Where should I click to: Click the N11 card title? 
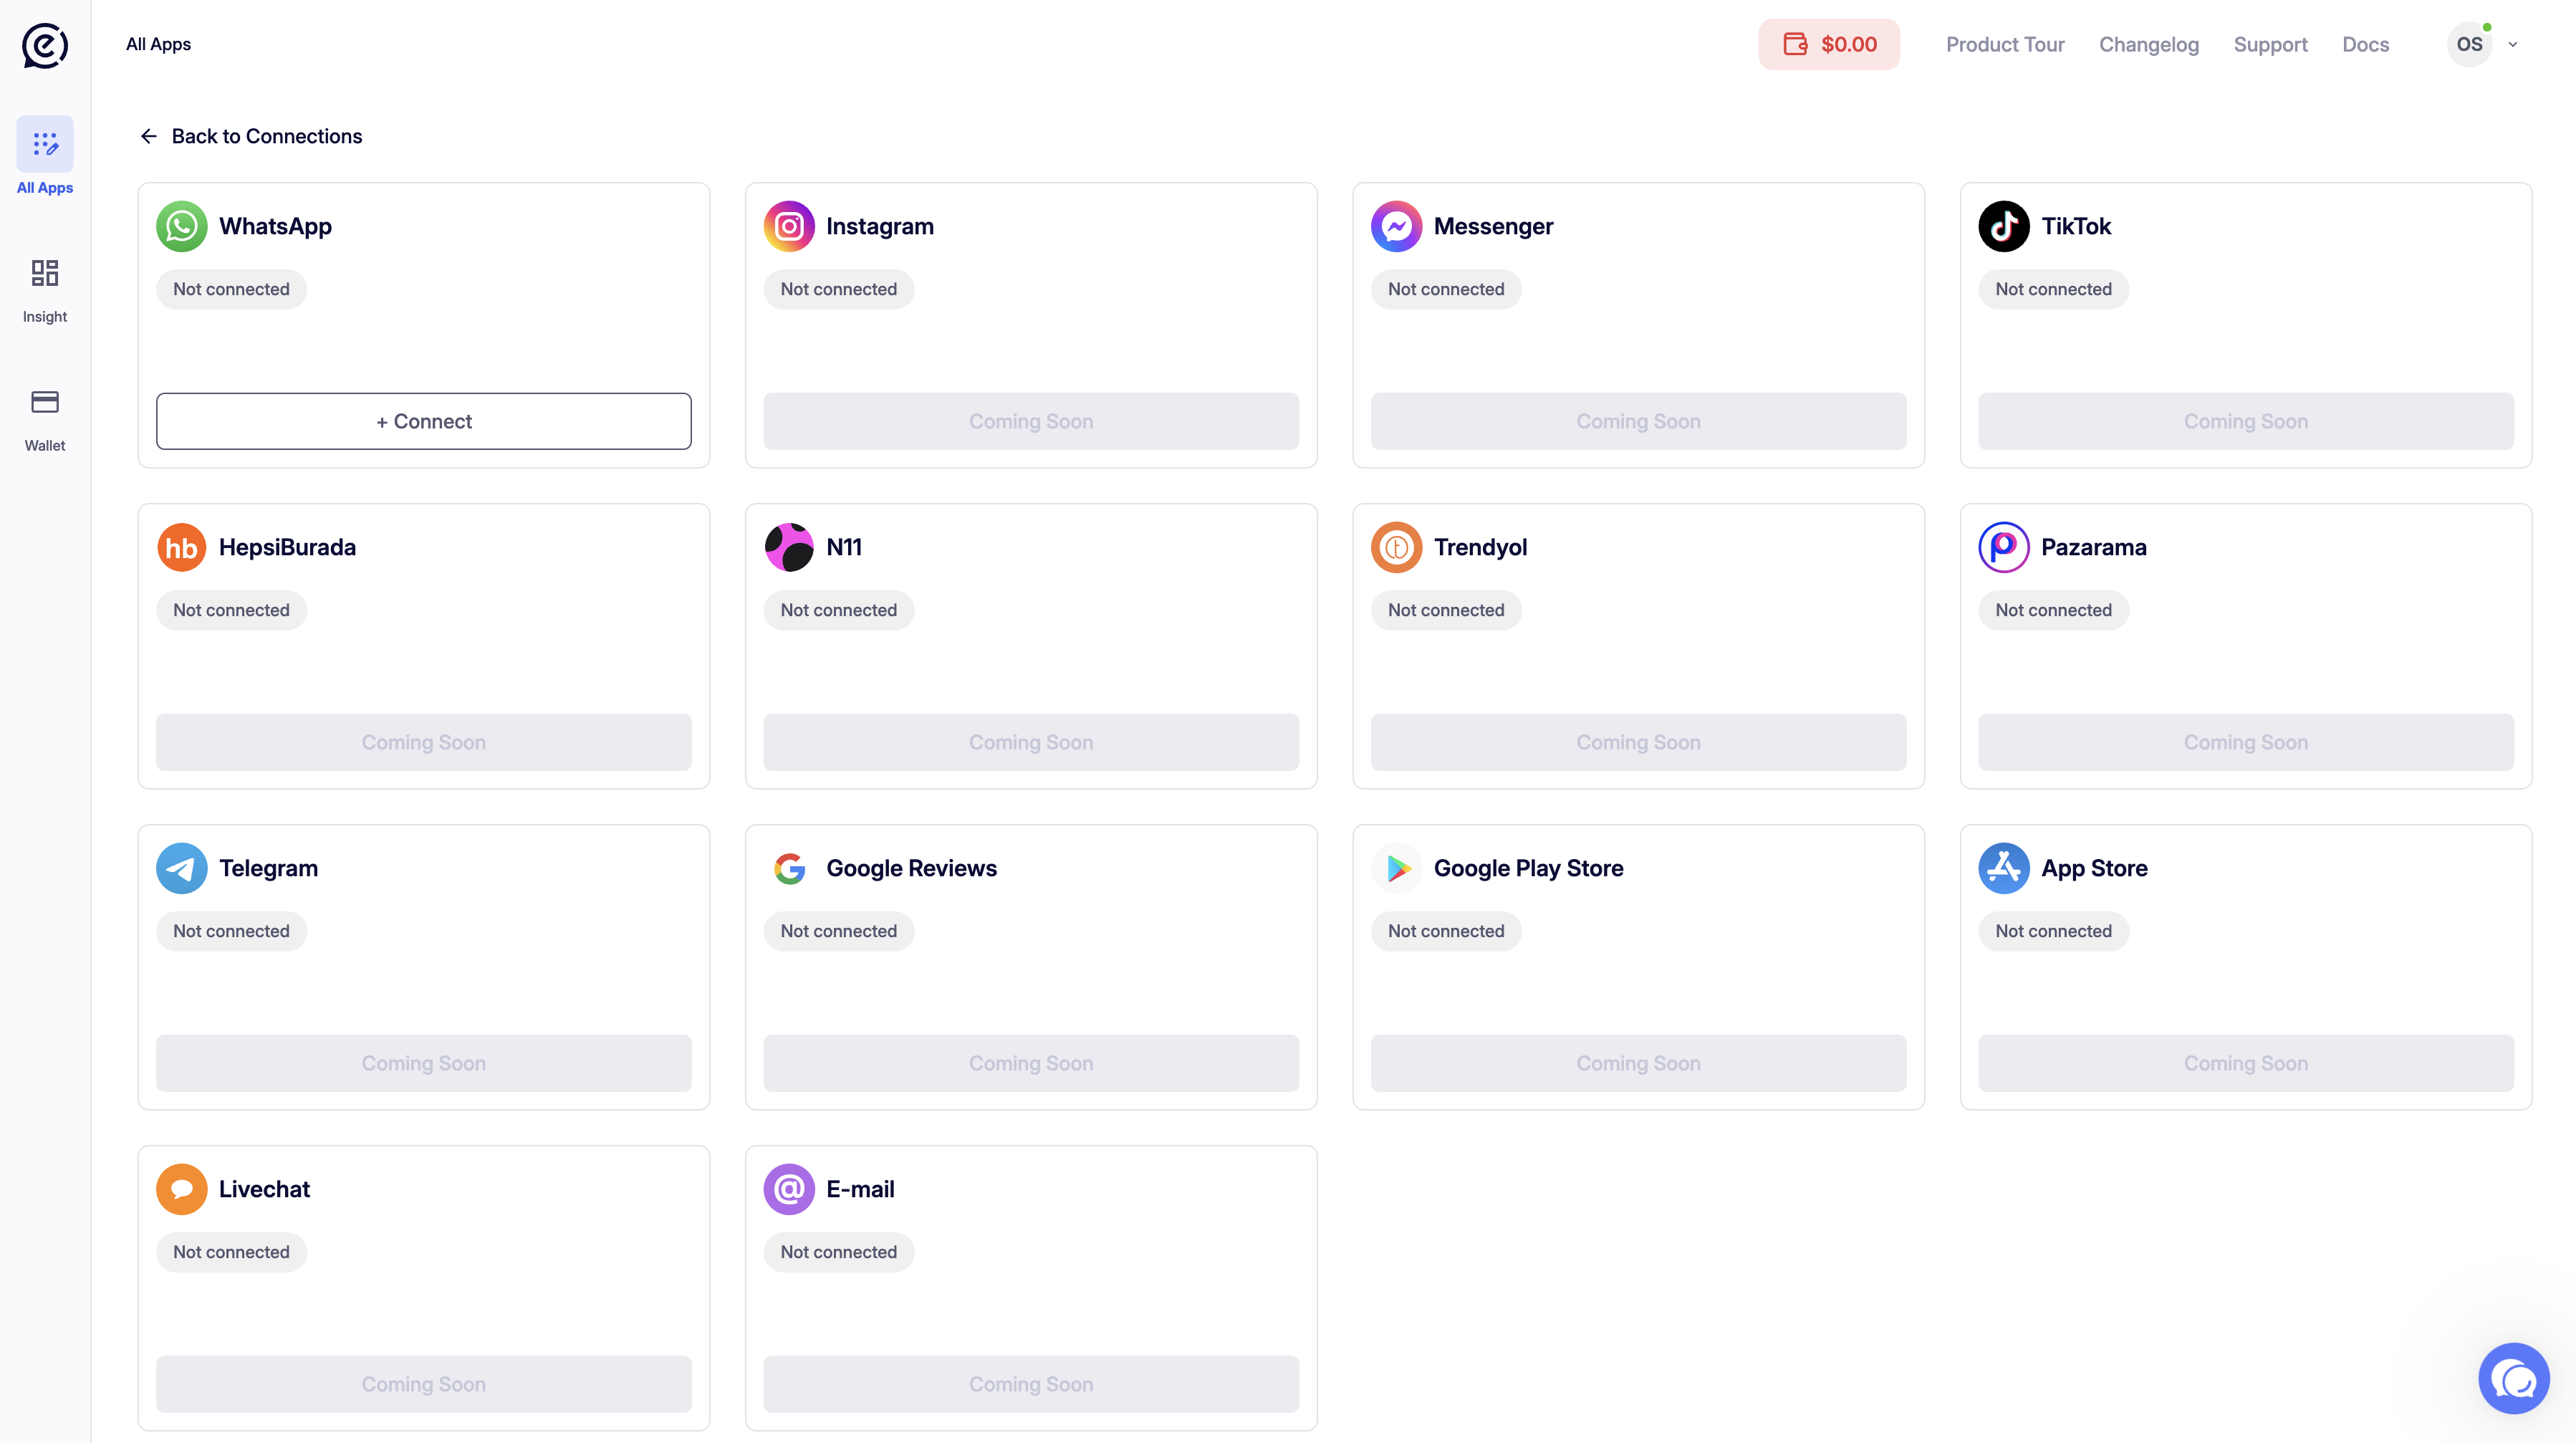pos(844,547)
